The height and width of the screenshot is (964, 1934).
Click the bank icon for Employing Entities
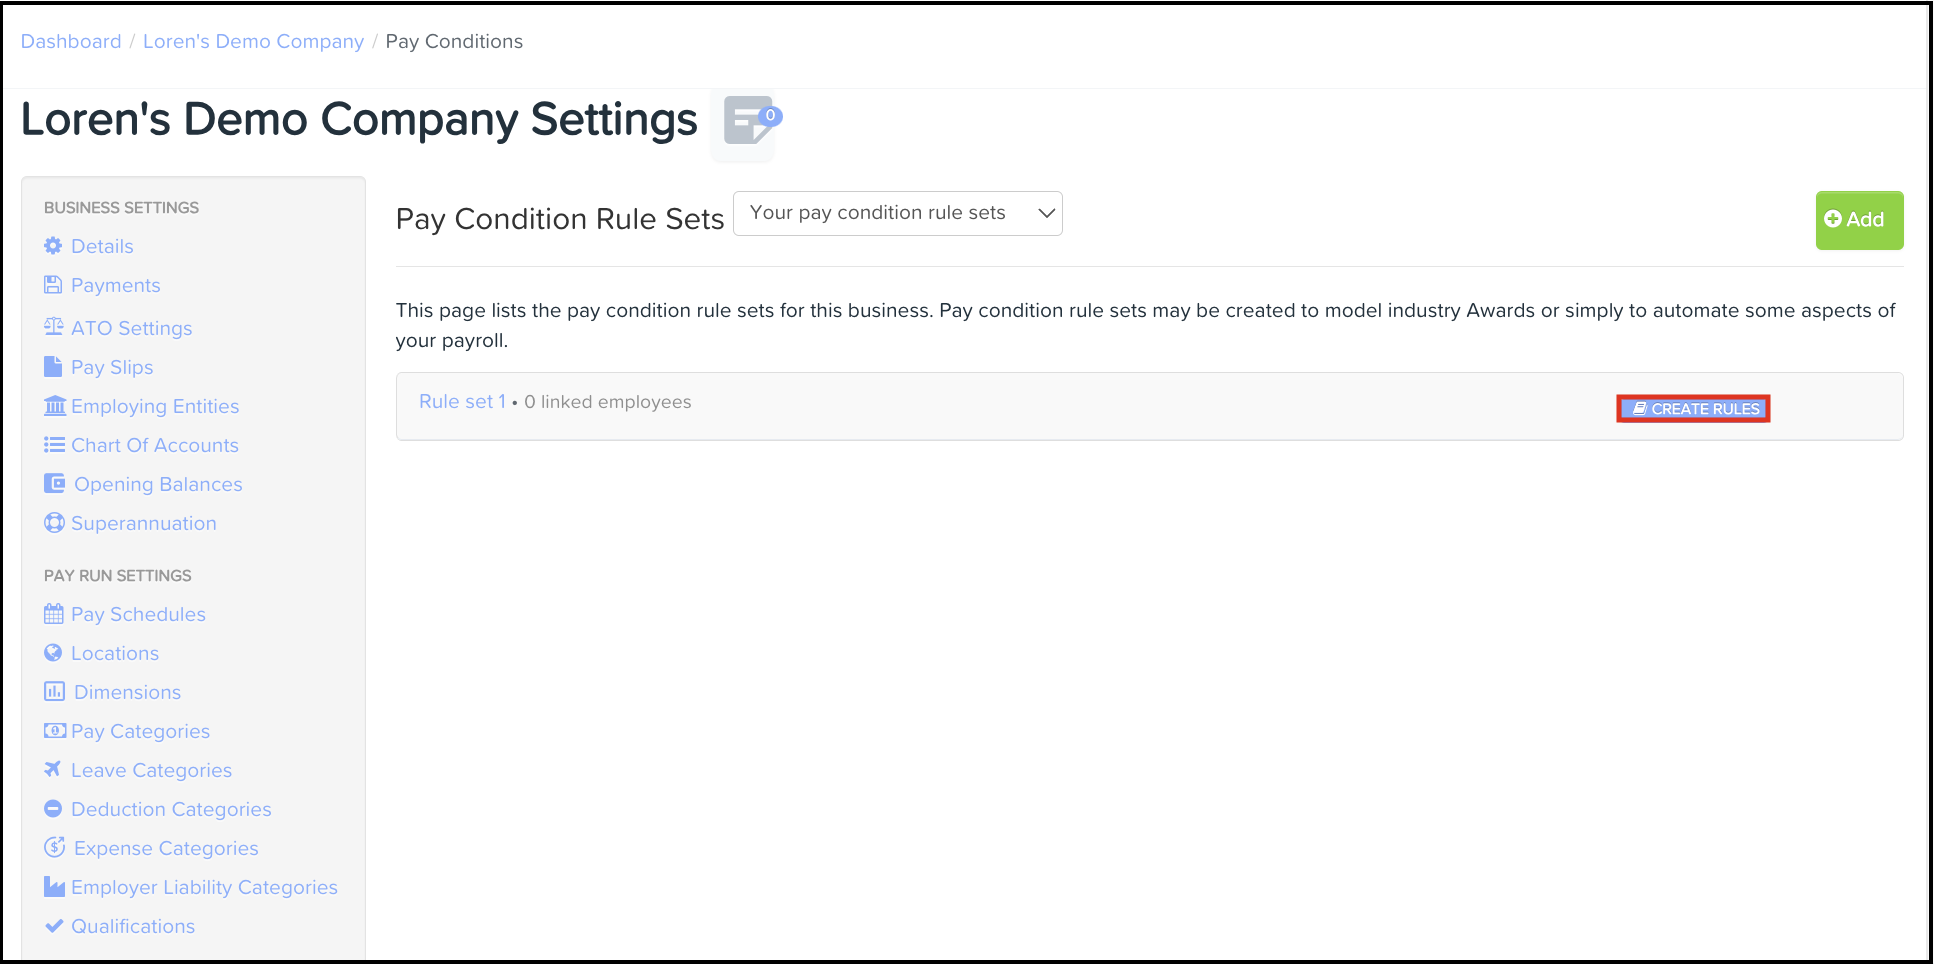coord(54,406)
